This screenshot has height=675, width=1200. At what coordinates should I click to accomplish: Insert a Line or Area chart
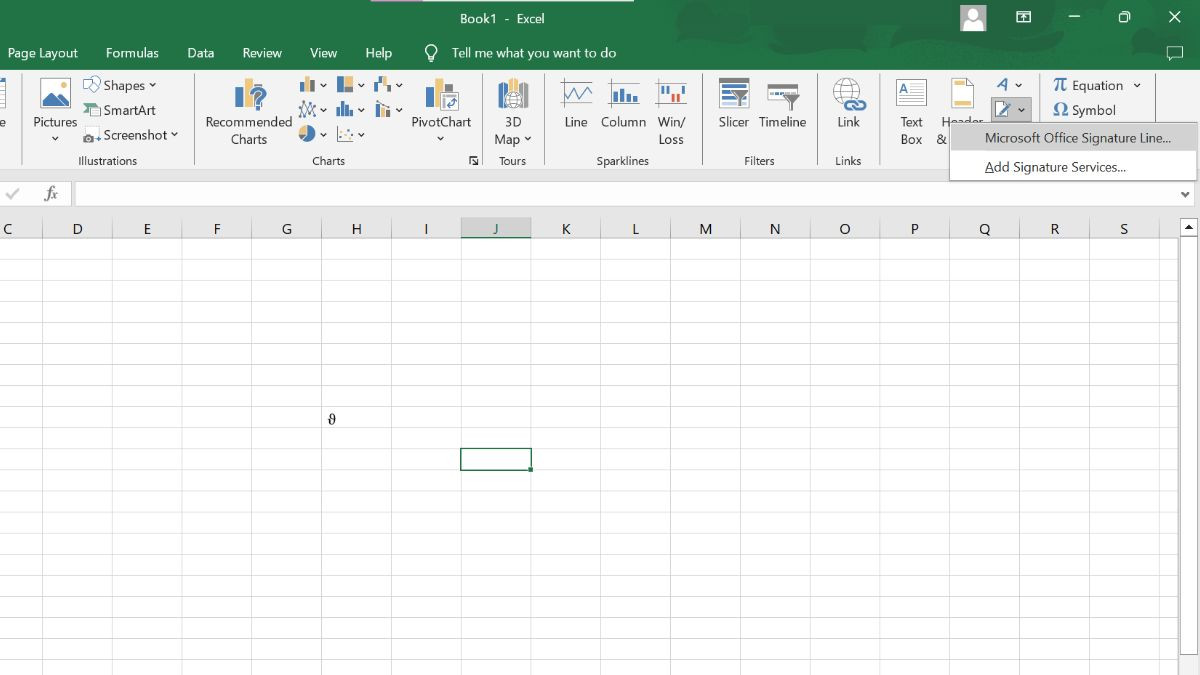313,110
